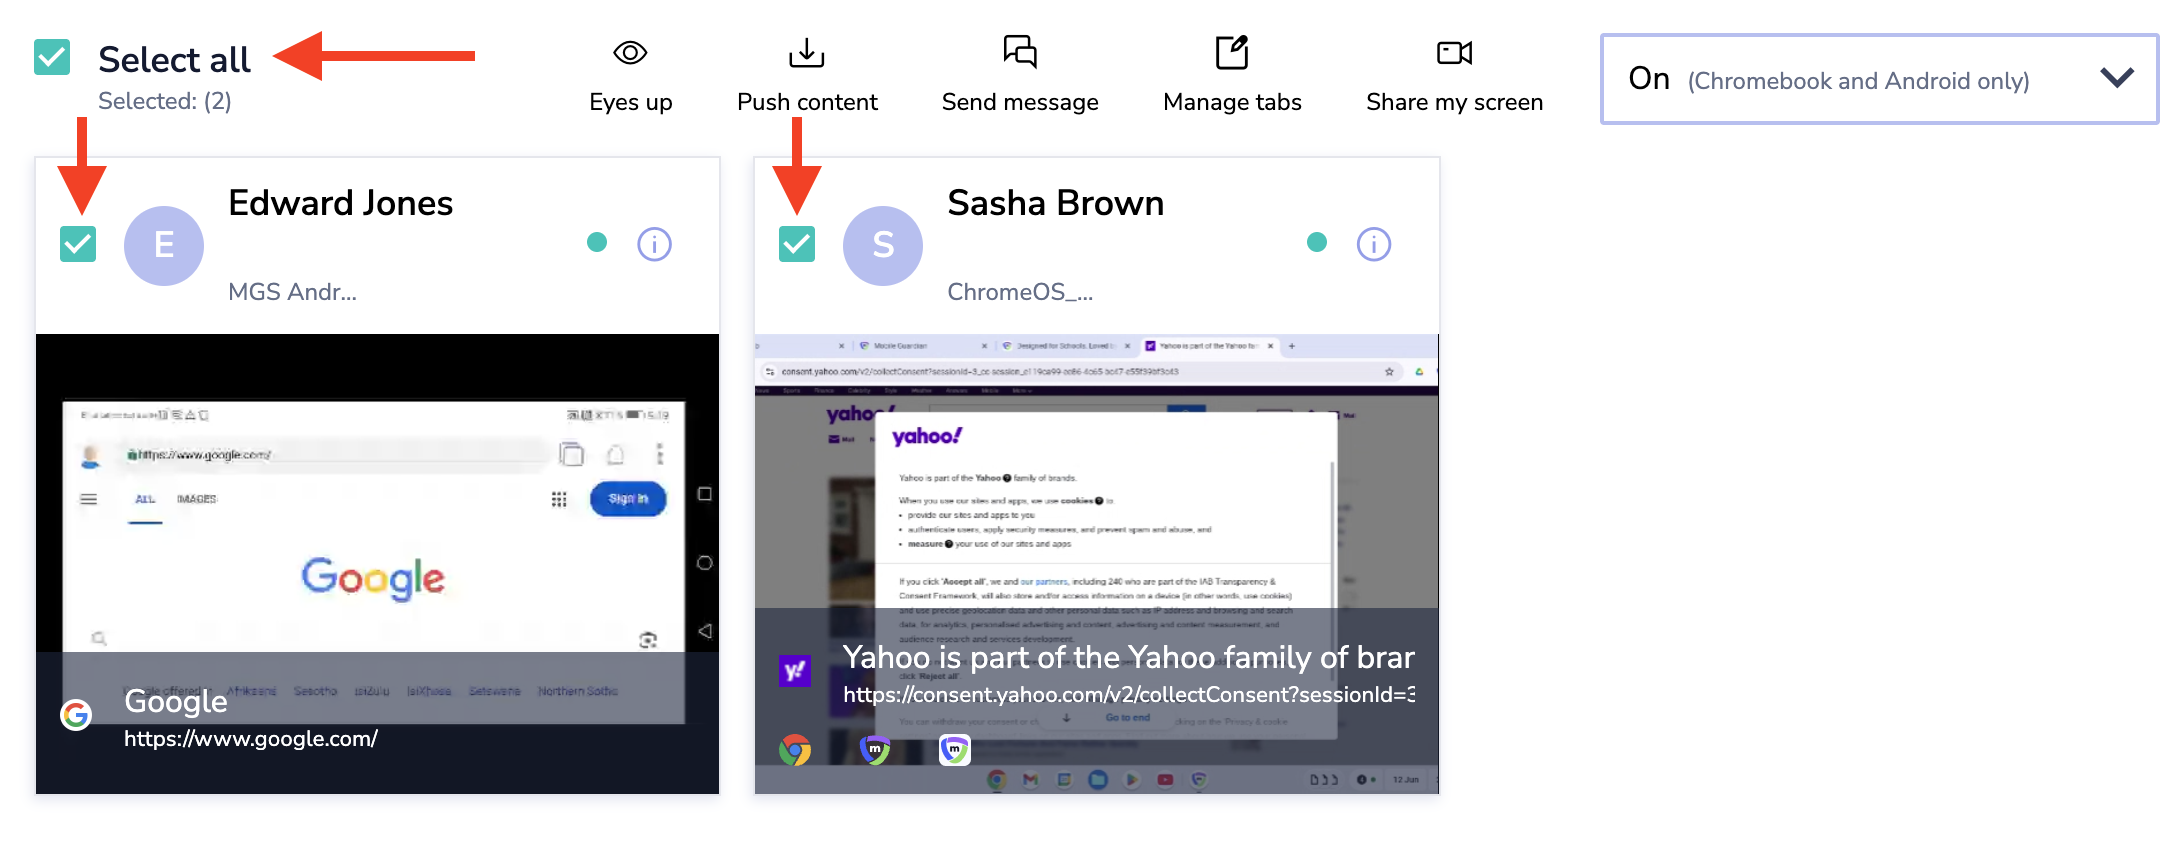Open info icon for Sasha Brown

[x=1373, y=244]
